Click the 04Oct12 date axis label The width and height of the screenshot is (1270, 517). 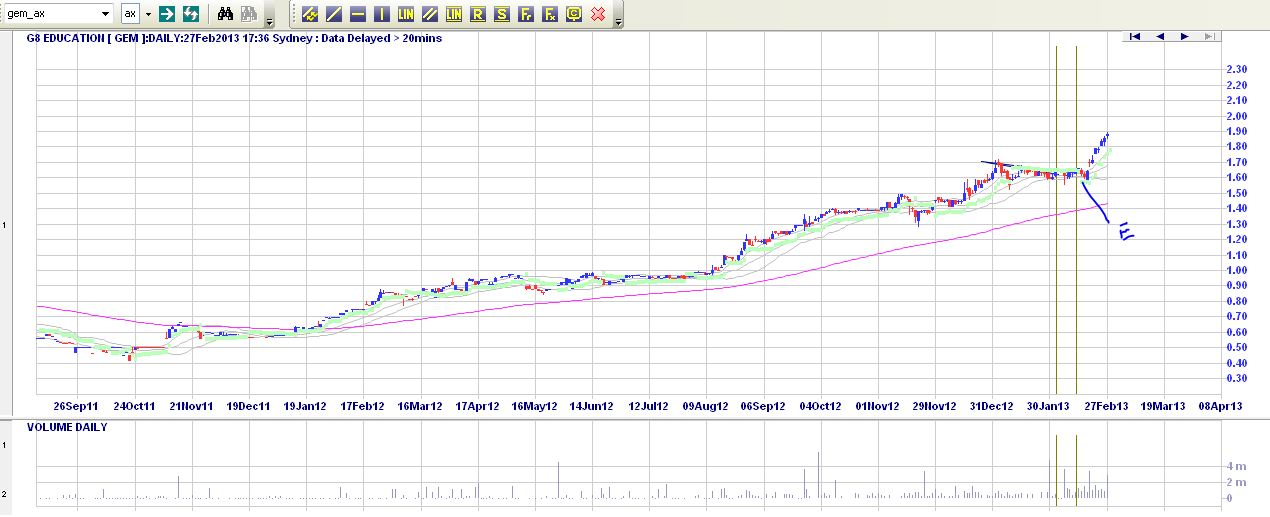point(821,406)
